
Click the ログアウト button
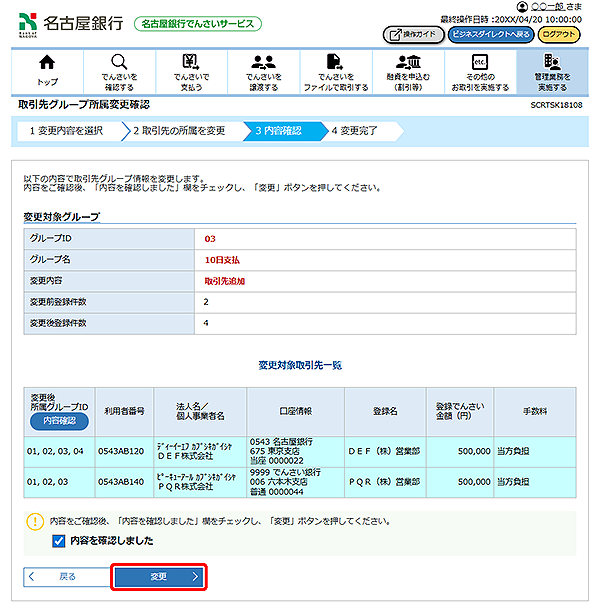(559, 34)
